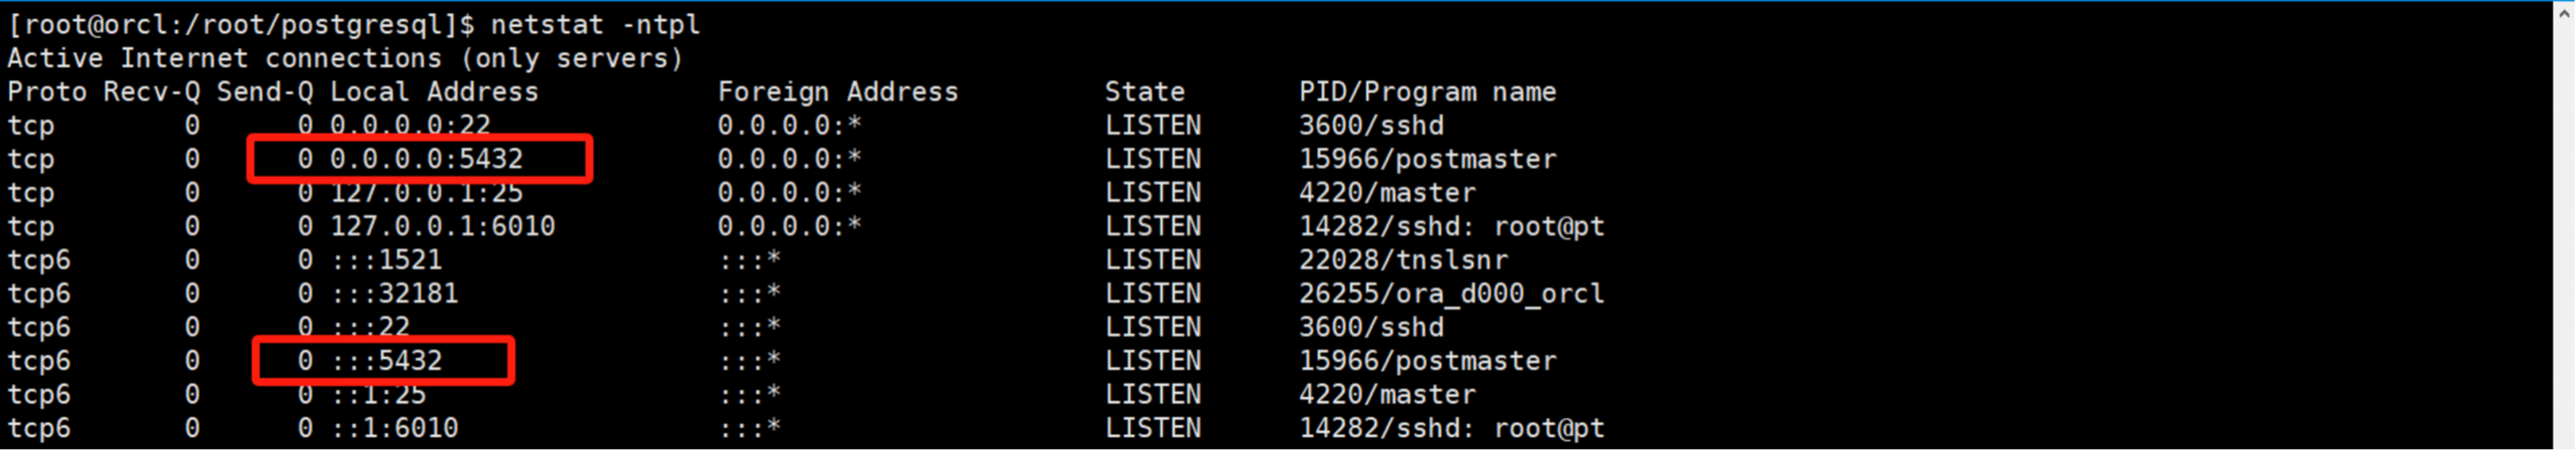The height and width of the screenshot is (452, 2576).
Task: Click the :::32181 local address
Action: 394,294
